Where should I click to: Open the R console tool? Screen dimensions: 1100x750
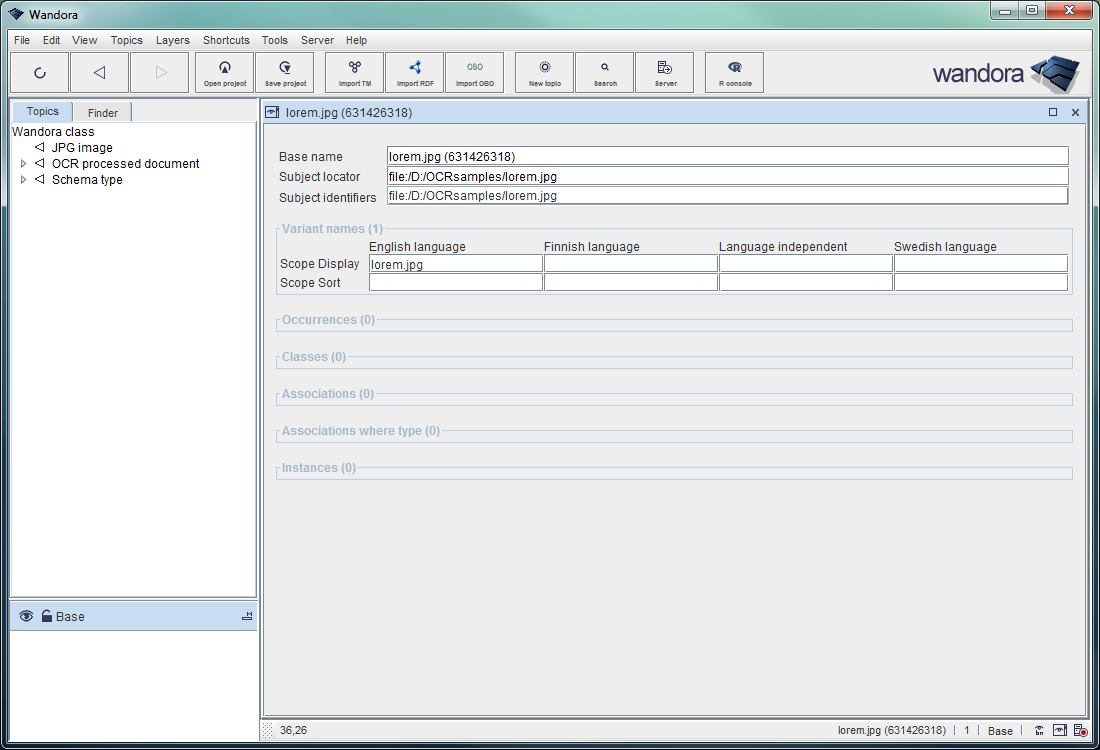point(734,72)
